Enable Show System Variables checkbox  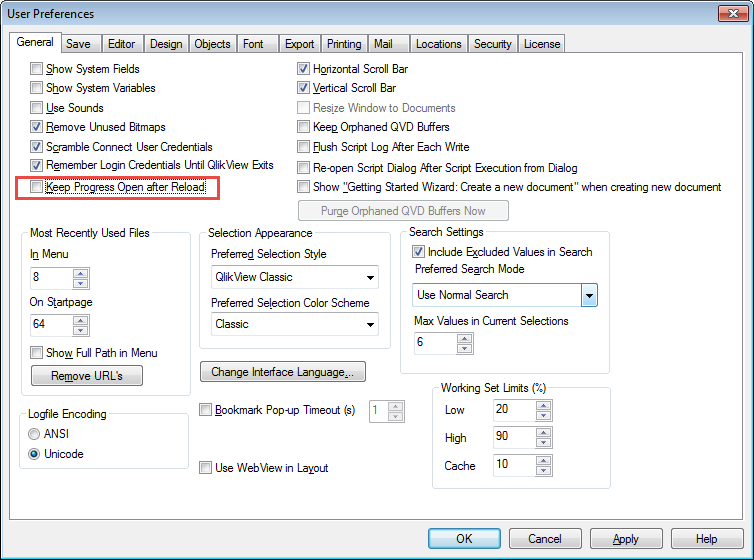(36, 87)
